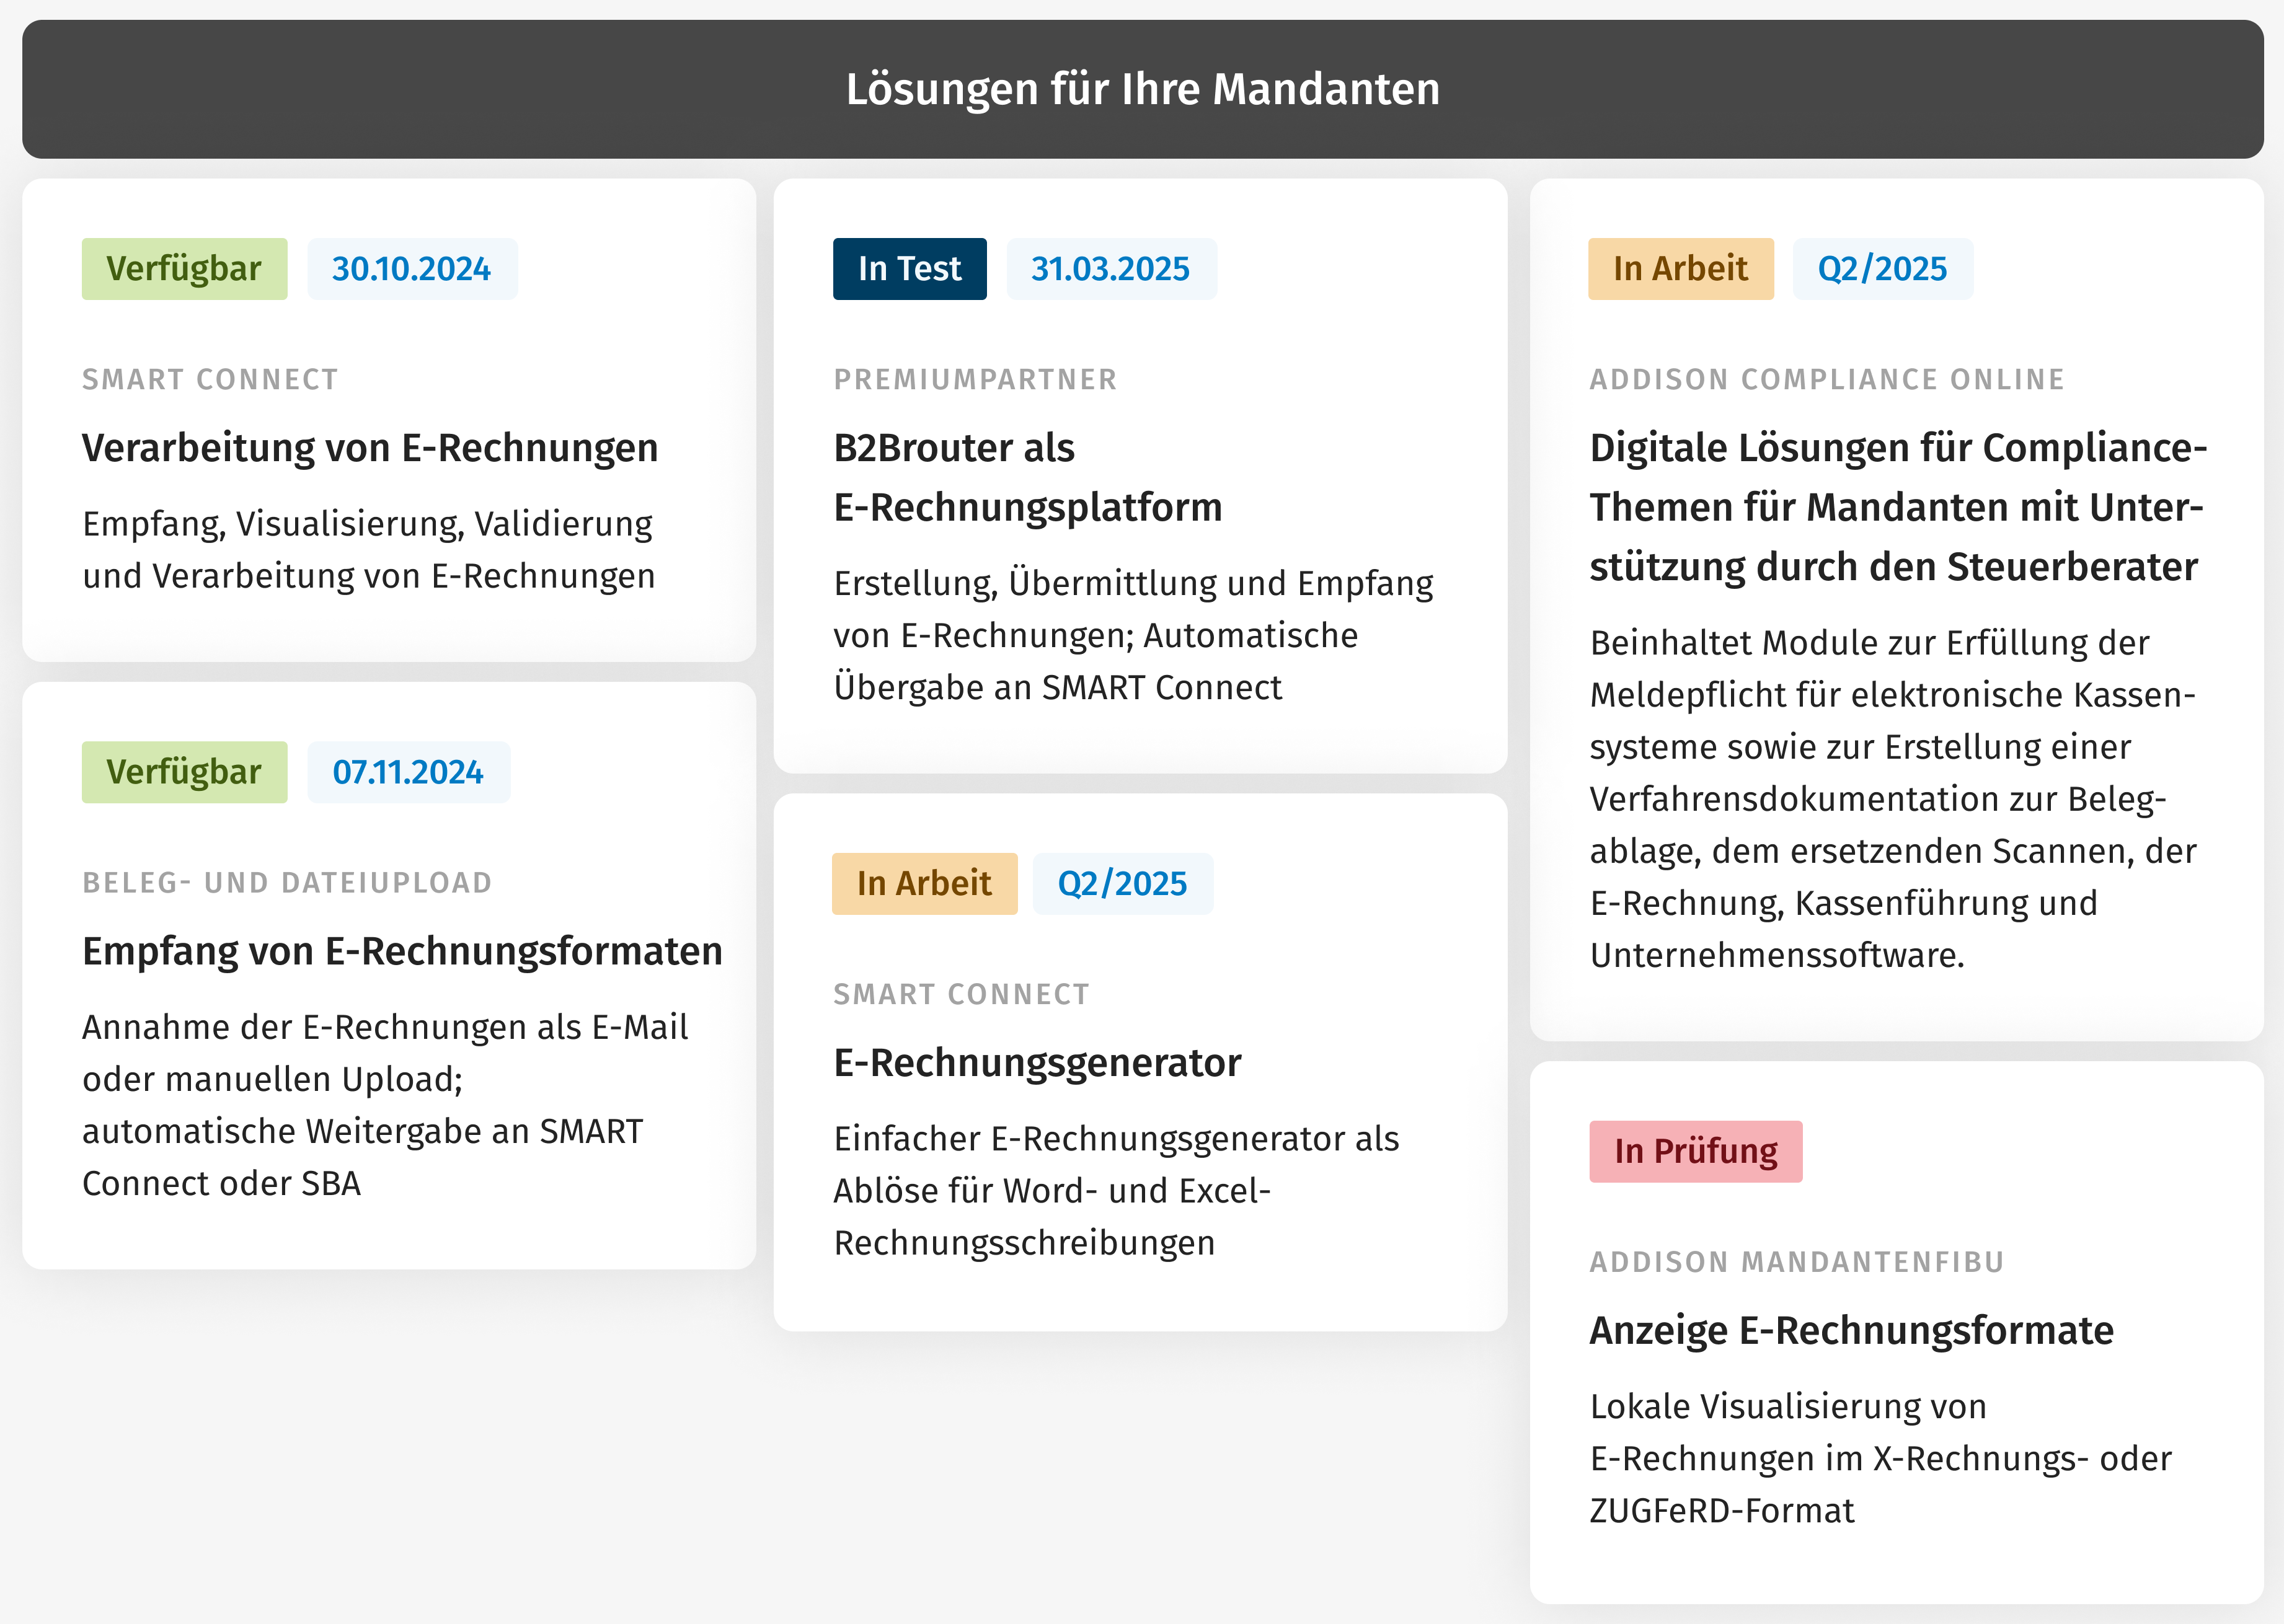
Task: Click the Lösungen für Ihre Mandanten header
Action: pos(1142,89)
